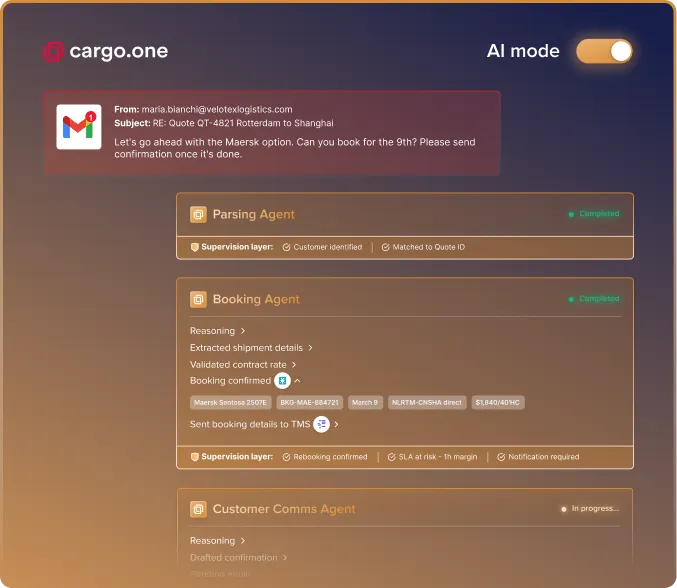Open the Gmail icon in the email card
This screenshot has width=677, height=588.
(79, 127)
